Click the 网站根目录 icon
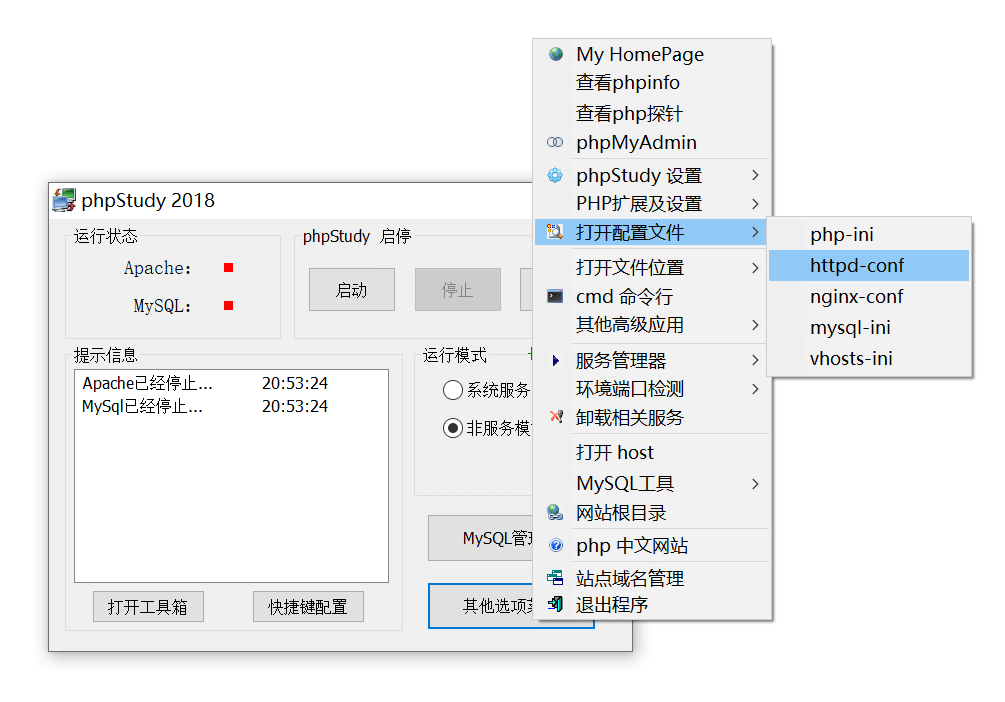1005x702 pixels. [555, 513]
